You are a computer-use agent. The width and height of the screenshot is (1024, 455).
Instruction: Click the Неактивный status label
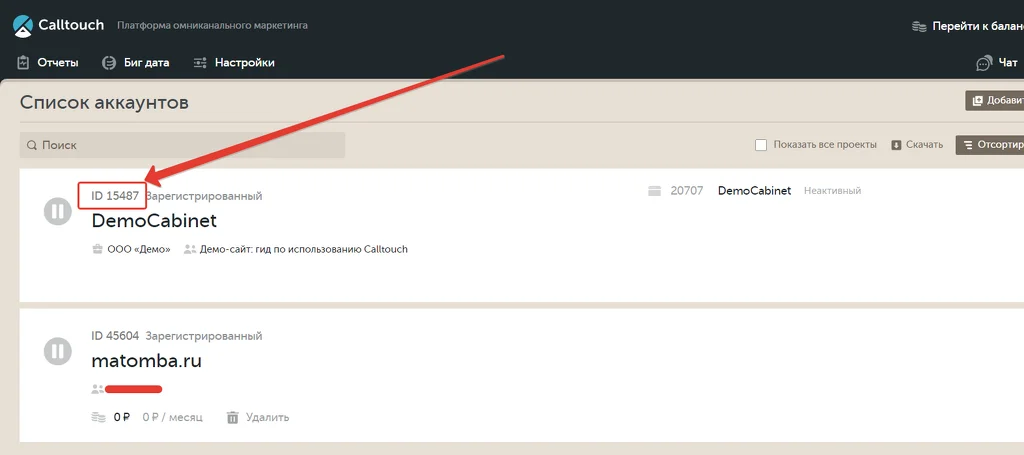(833, 191)
